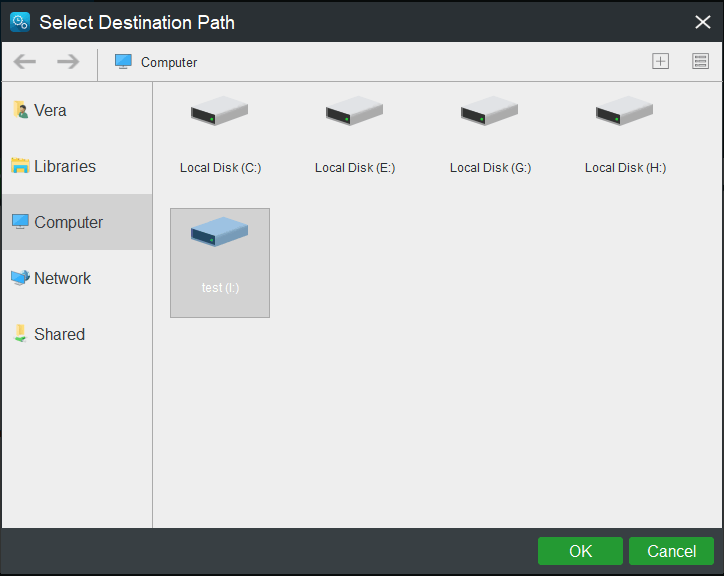Go forward with the right arrow
Image resolution: width=724 pixels, height=576 pixels.
pyautogui.click(x=68, y=61)
